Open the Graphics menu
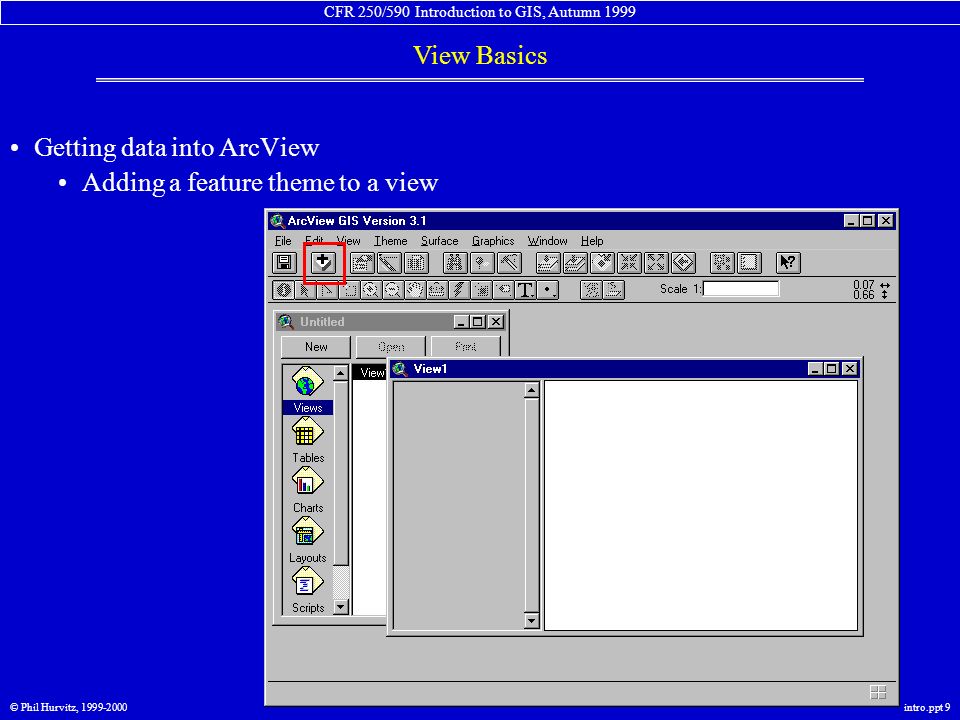Image resolution: width=960 pixels, height=720 pixels. point(493,241)
